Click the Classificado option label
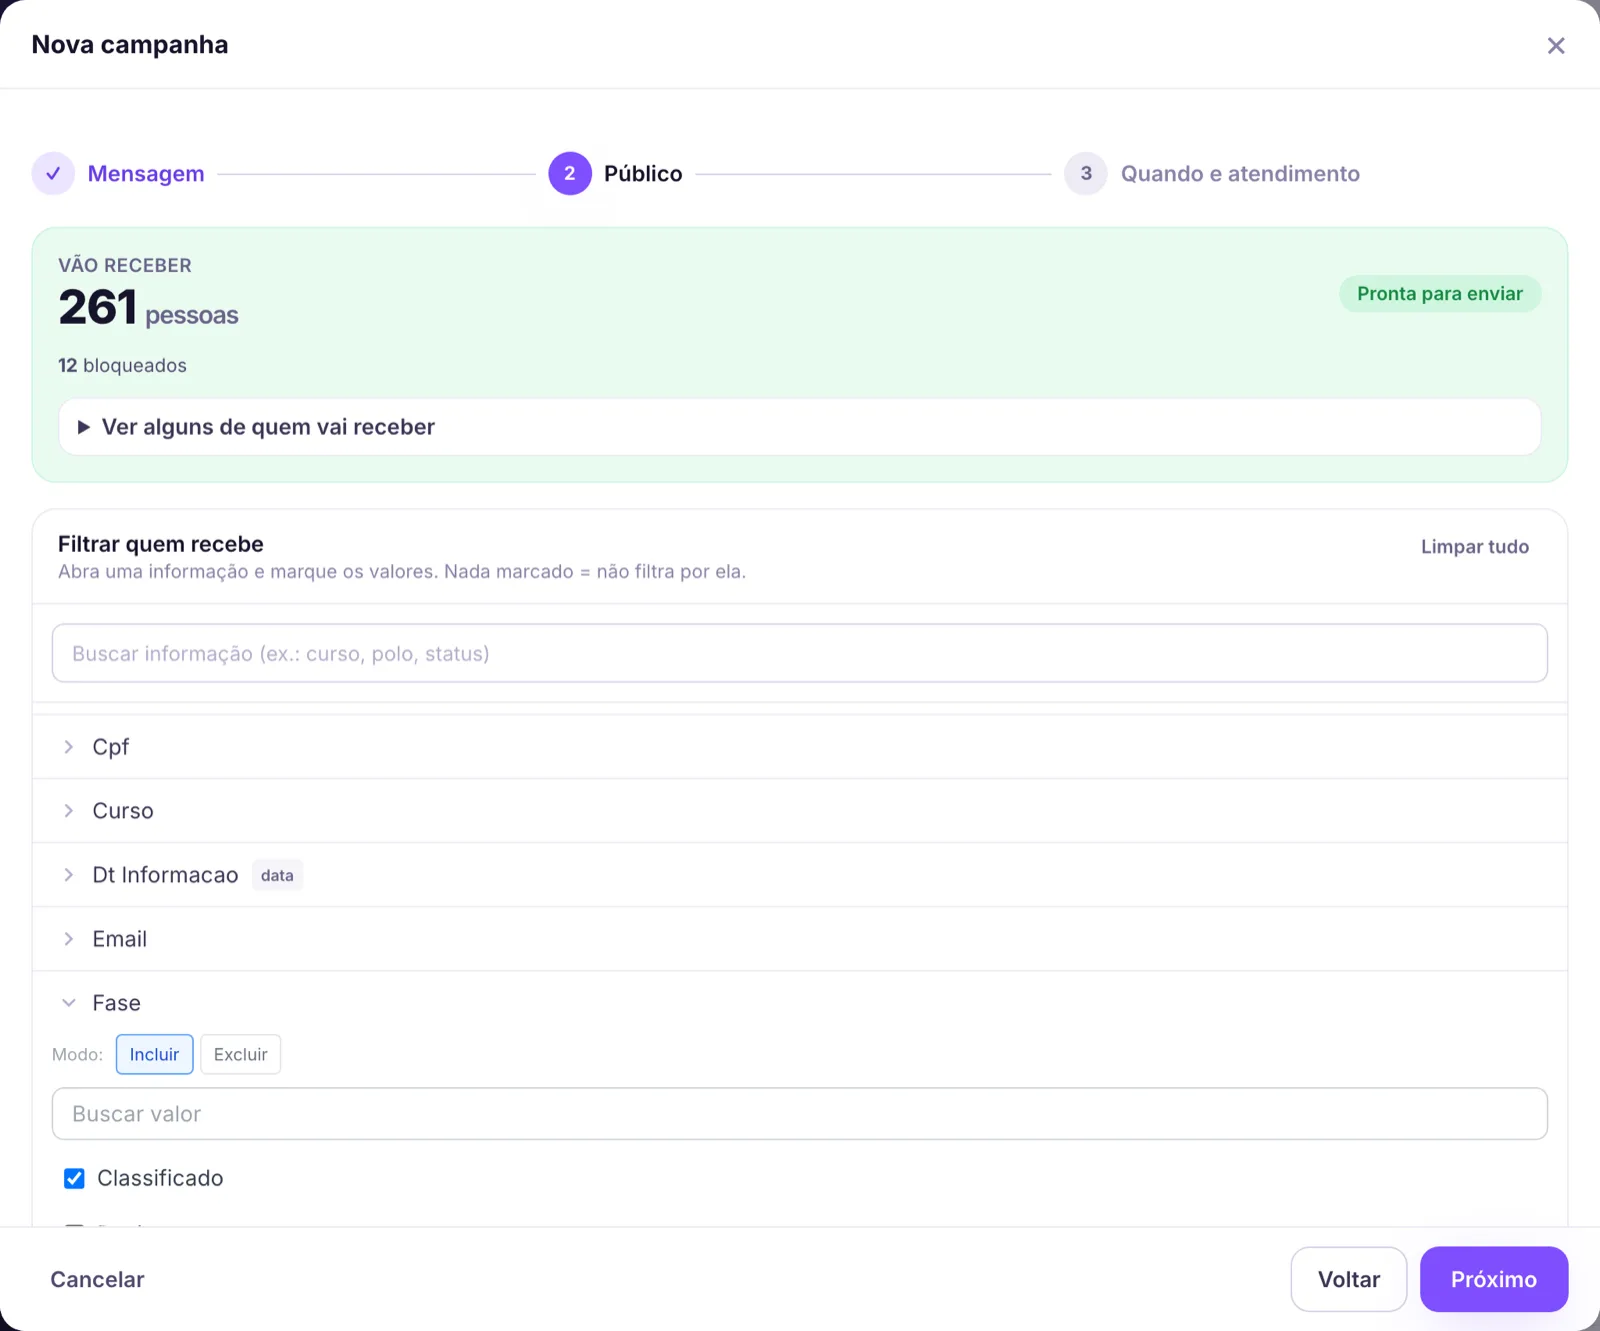1600x1331 pixels. (x=160, y=1178)
